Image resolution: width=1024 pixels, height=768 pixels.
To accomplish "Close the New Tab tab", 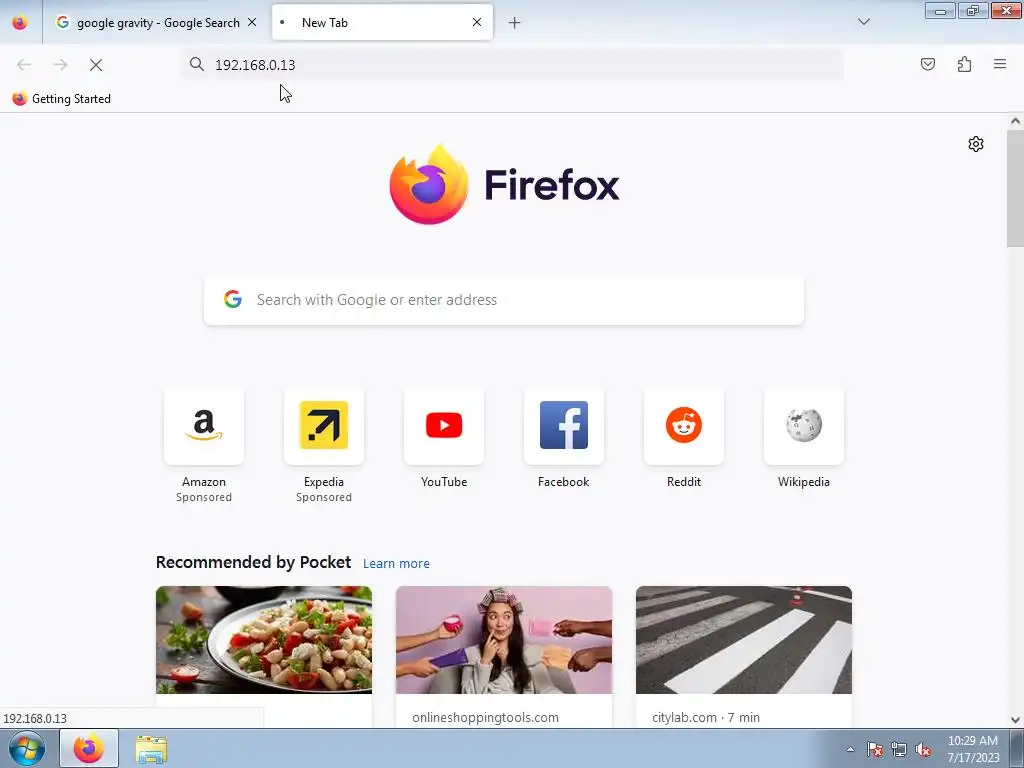I will pos(477,22).
